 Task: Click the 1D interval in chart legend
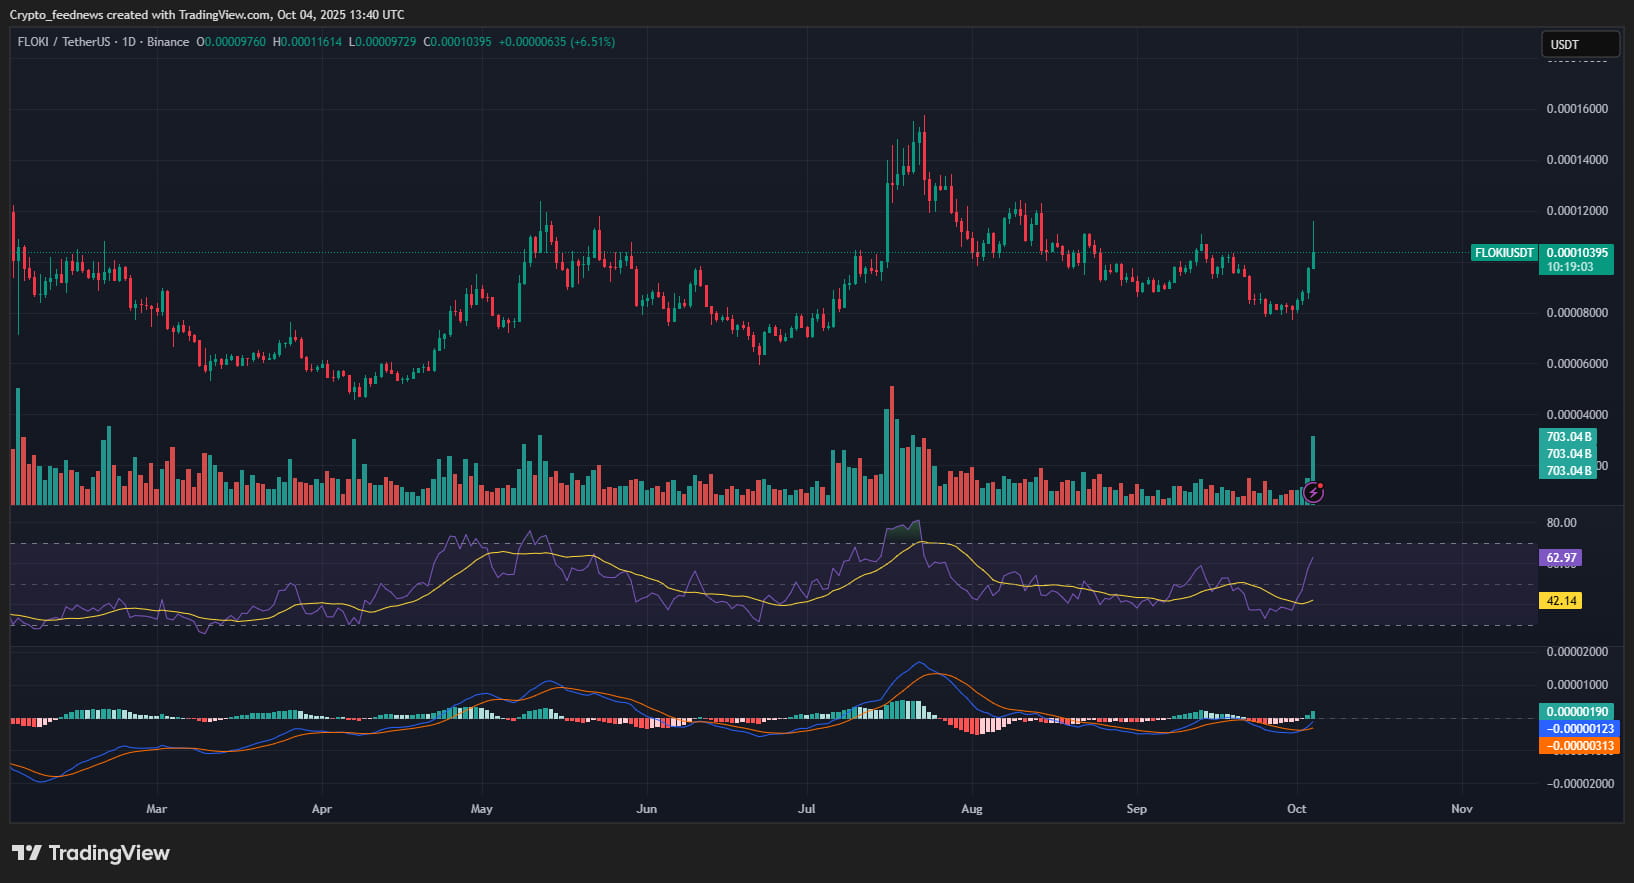tap(128, 42)
